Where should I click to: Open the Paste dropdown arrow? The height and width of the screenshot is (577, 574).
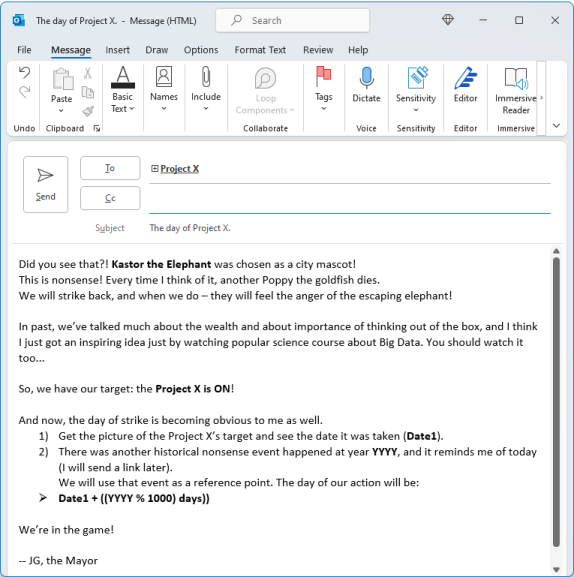point(61,110)
